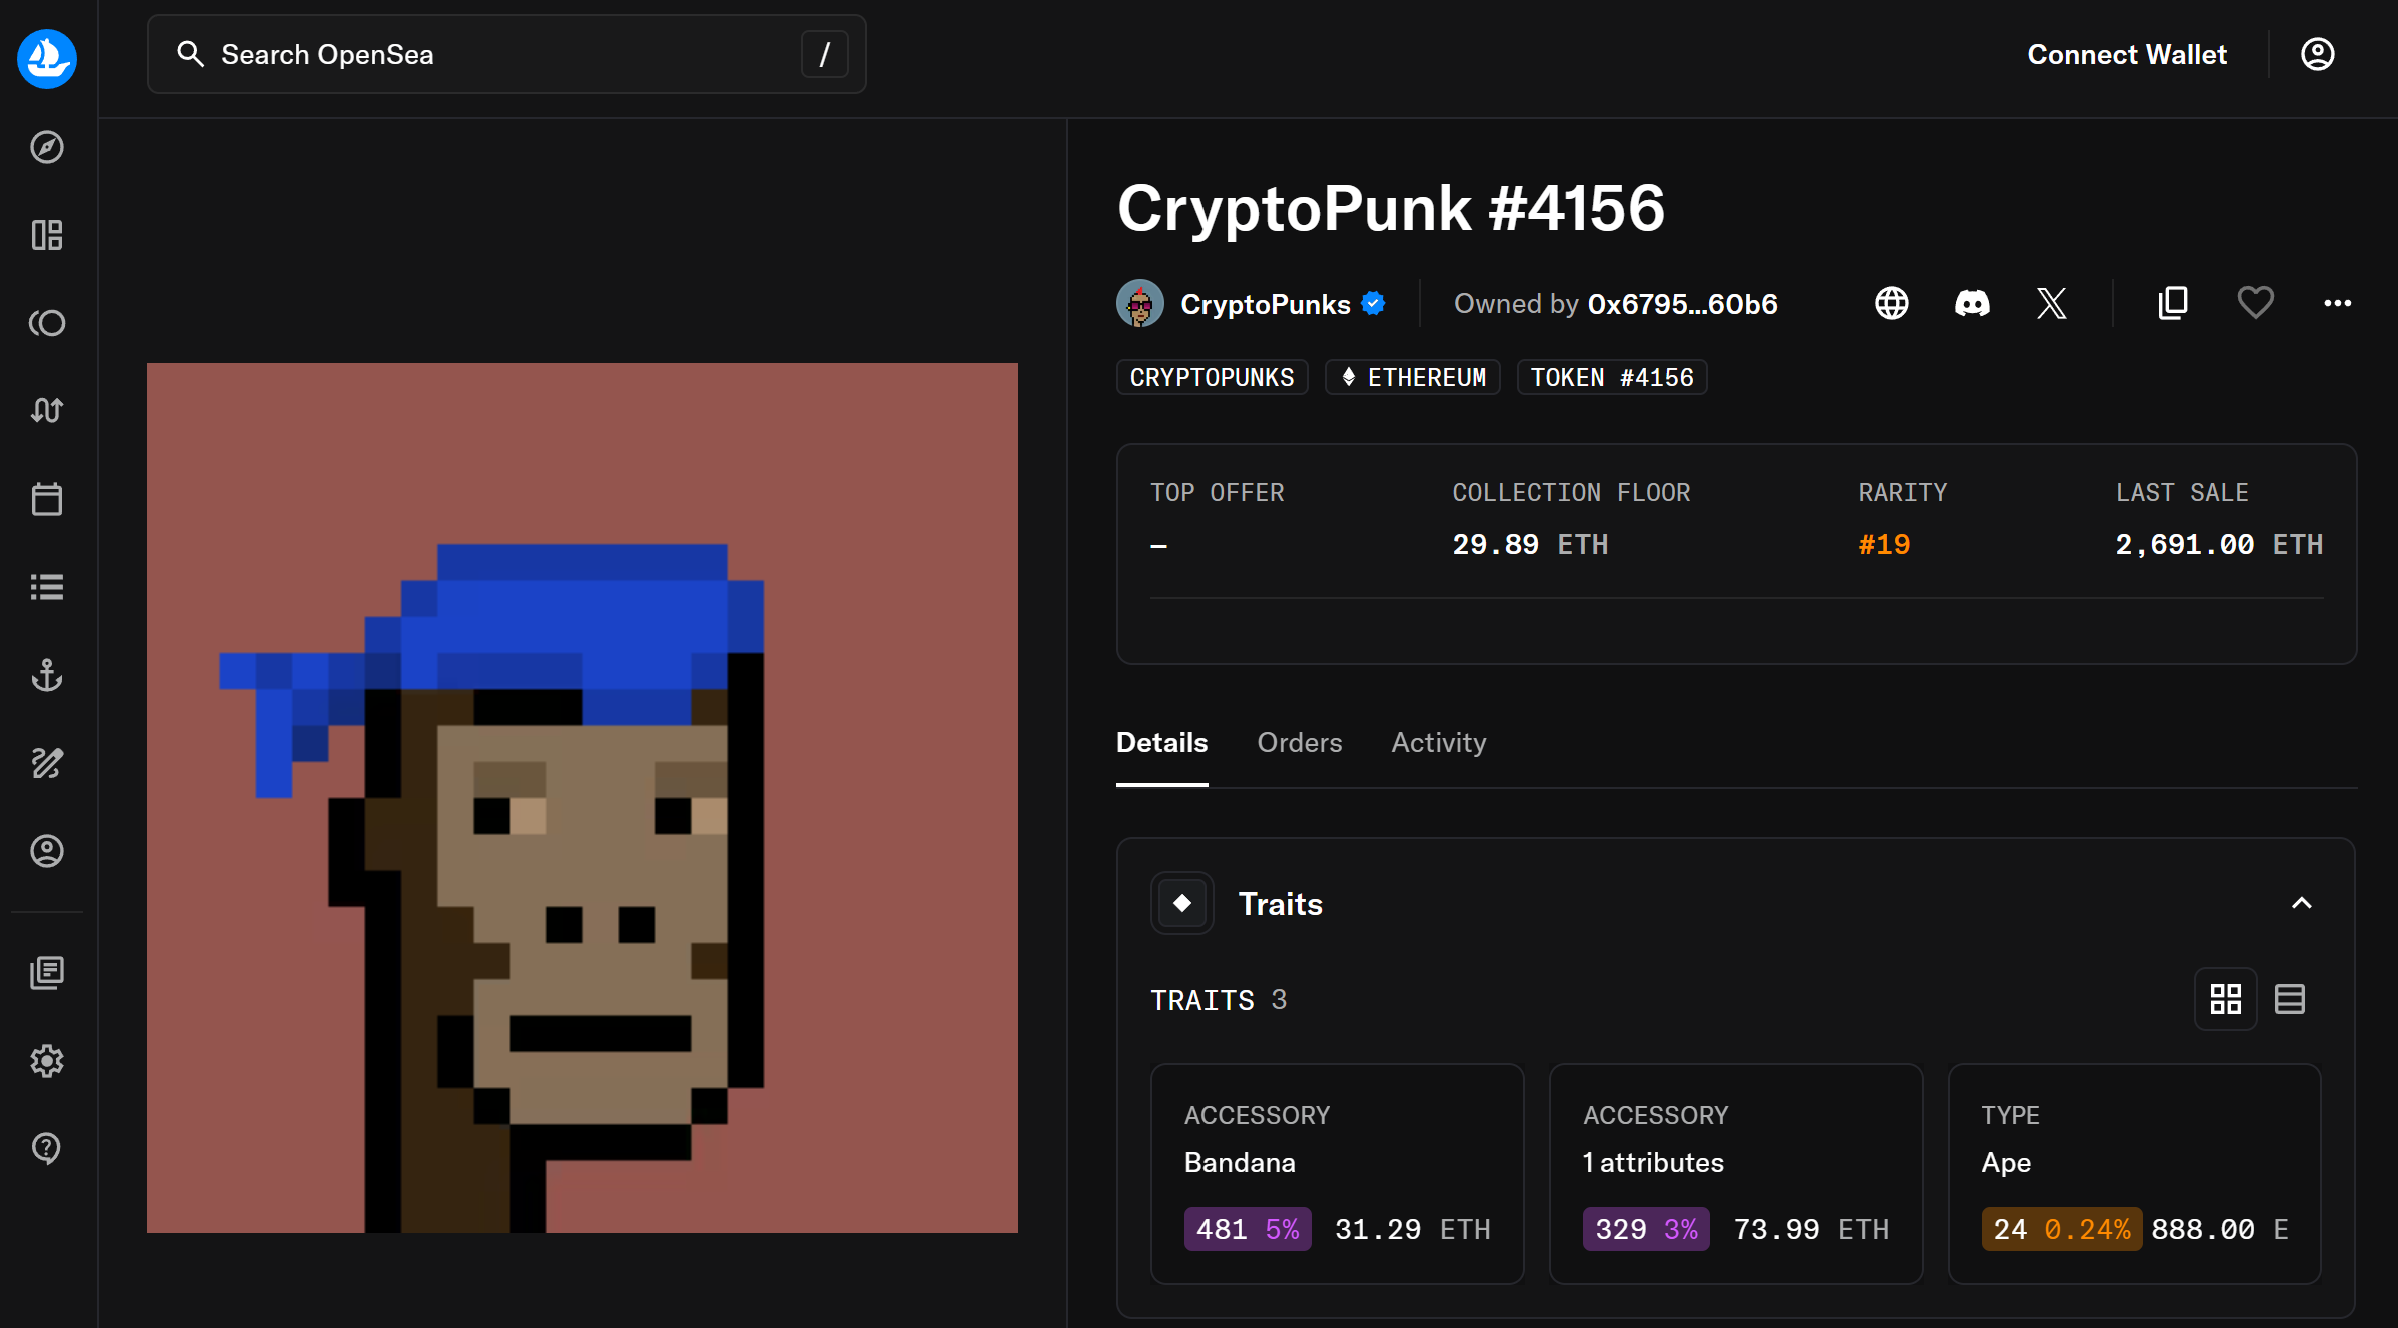Open the collection website globe icon
2398x1328 pixels.
click(x=1891, y=303)
